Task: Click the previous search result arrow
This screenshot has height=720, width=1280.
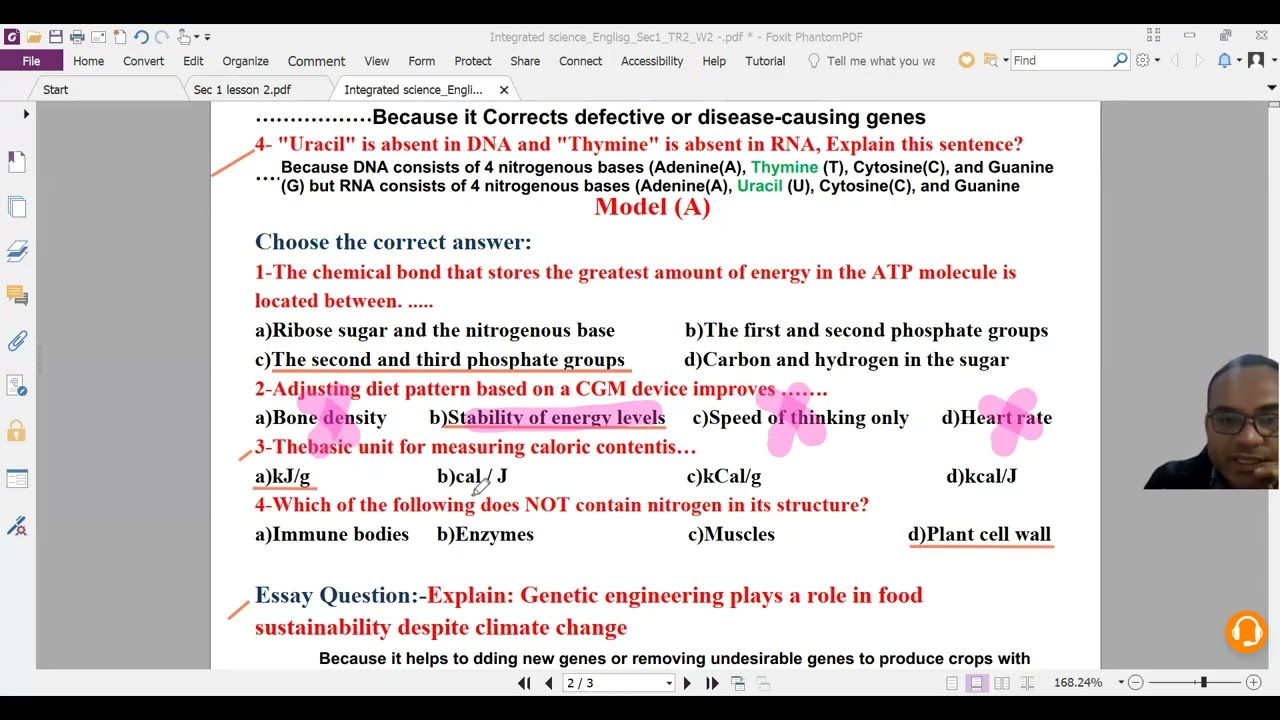Action: [1174, 61]
